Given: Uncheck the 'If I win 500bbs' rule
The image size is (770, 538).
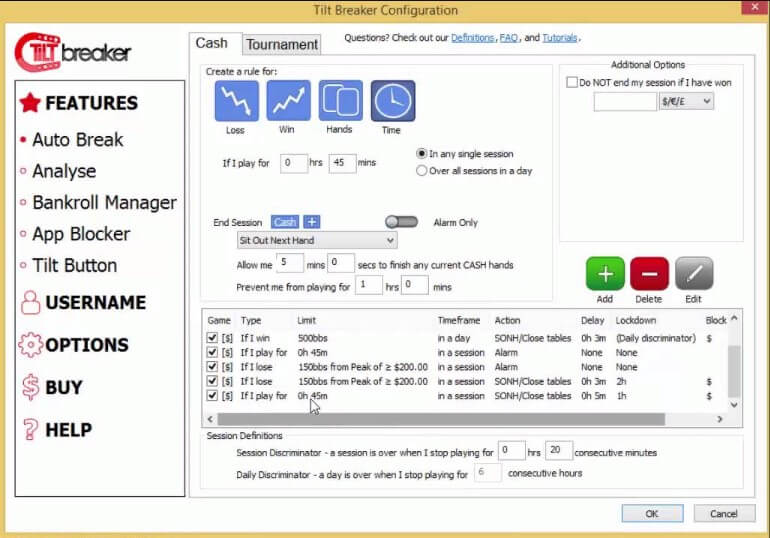Looking at the screenshot, I should coord(211,339).
